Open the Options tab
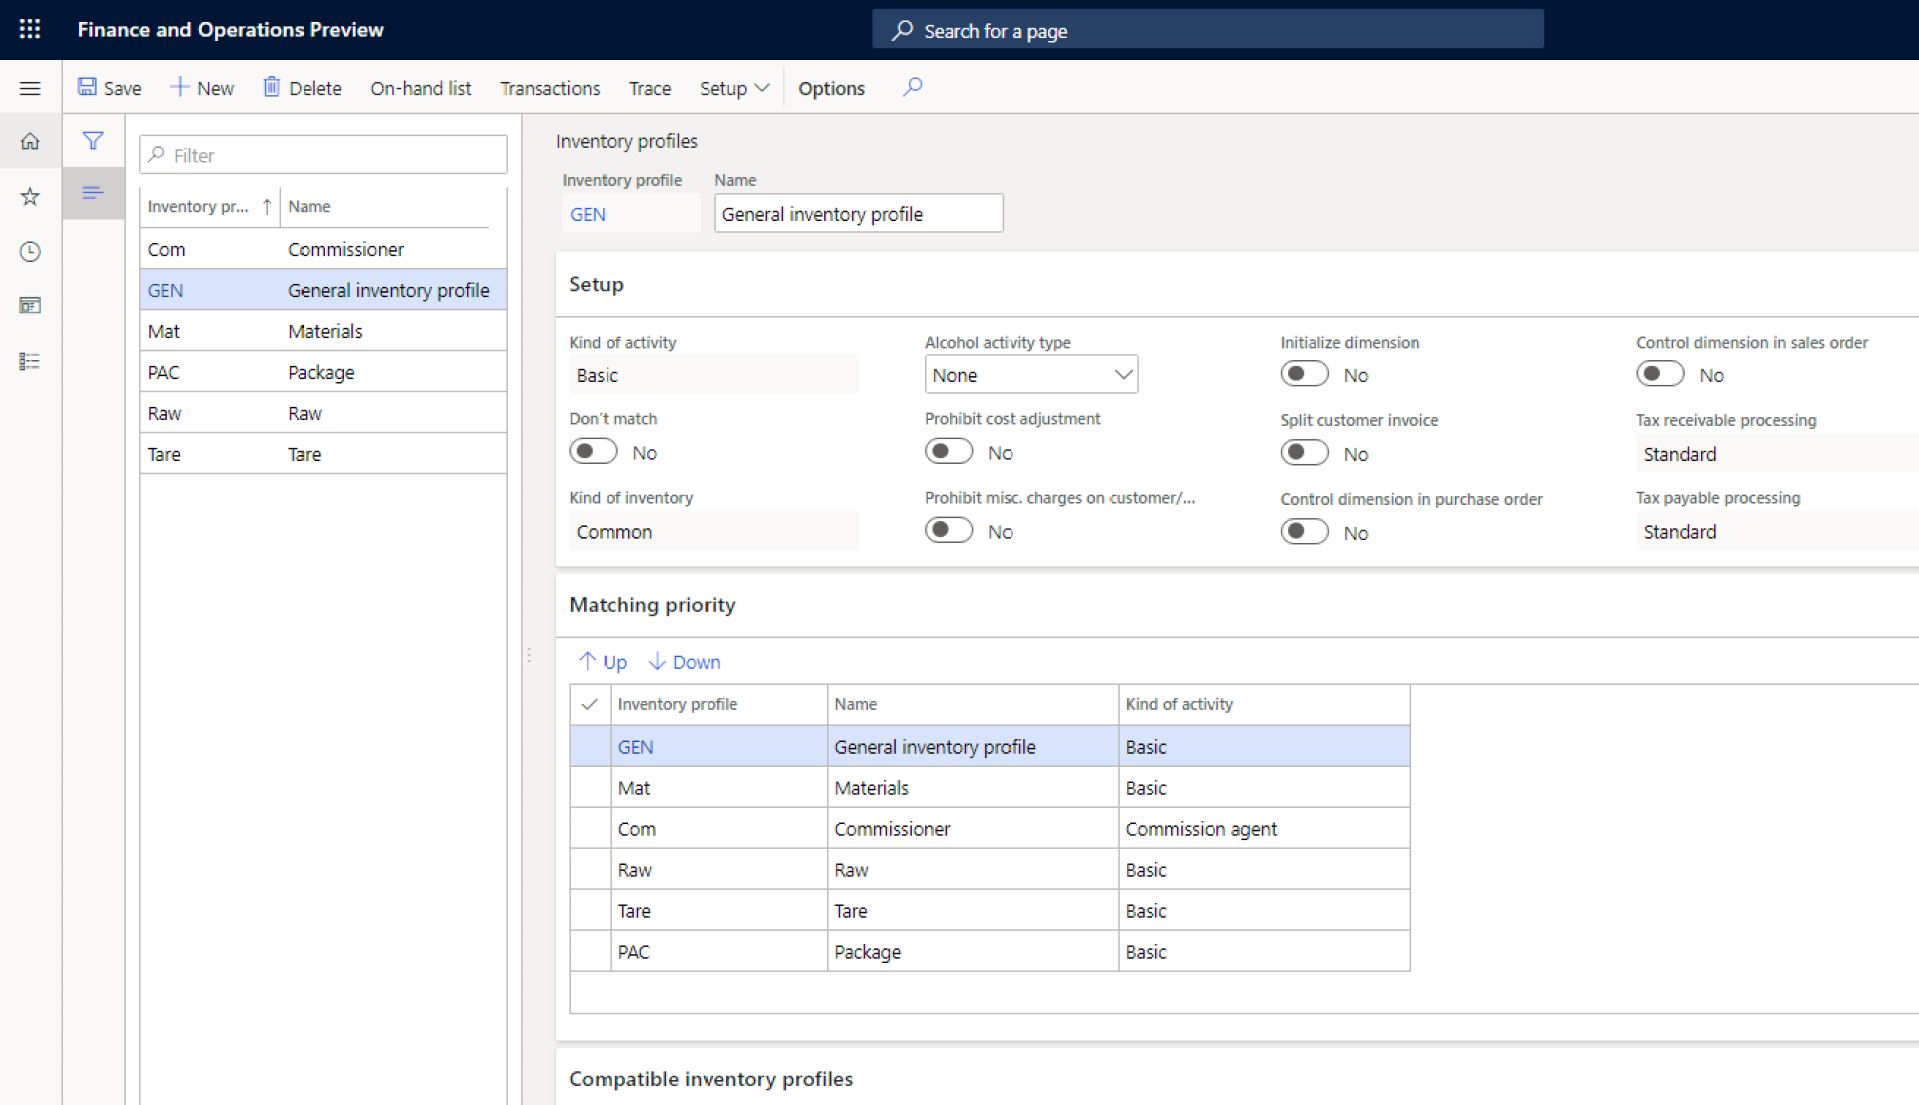Screen dimensions: 1919x1105 click(x=830, y=88)
